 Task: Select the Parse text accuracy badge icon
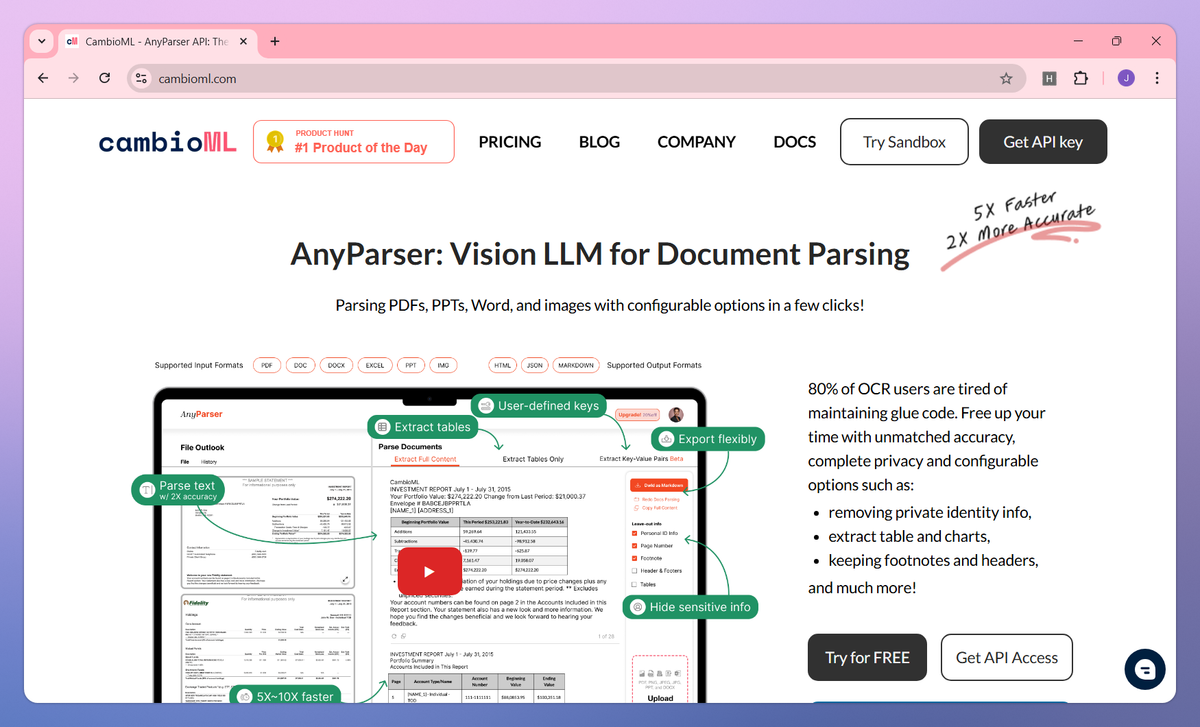tap(146, 489)
